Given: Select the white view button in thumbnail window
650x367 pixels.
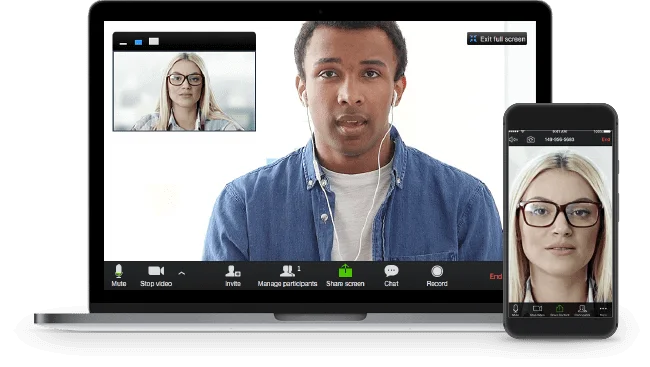Looking at the screenshot, I should (154, 41).
